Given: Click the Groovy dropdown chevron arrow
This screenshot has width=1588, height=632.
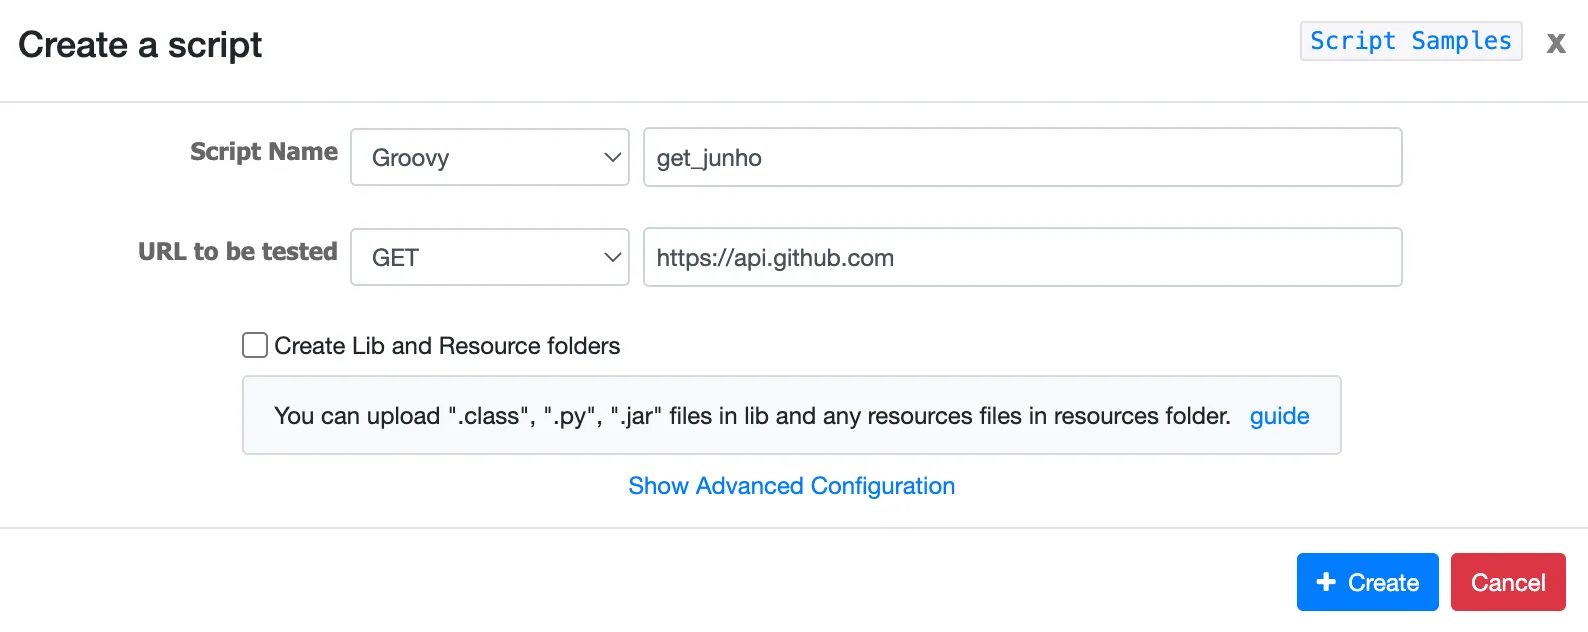Looking at the screenshot, I should tap(612, 158).
